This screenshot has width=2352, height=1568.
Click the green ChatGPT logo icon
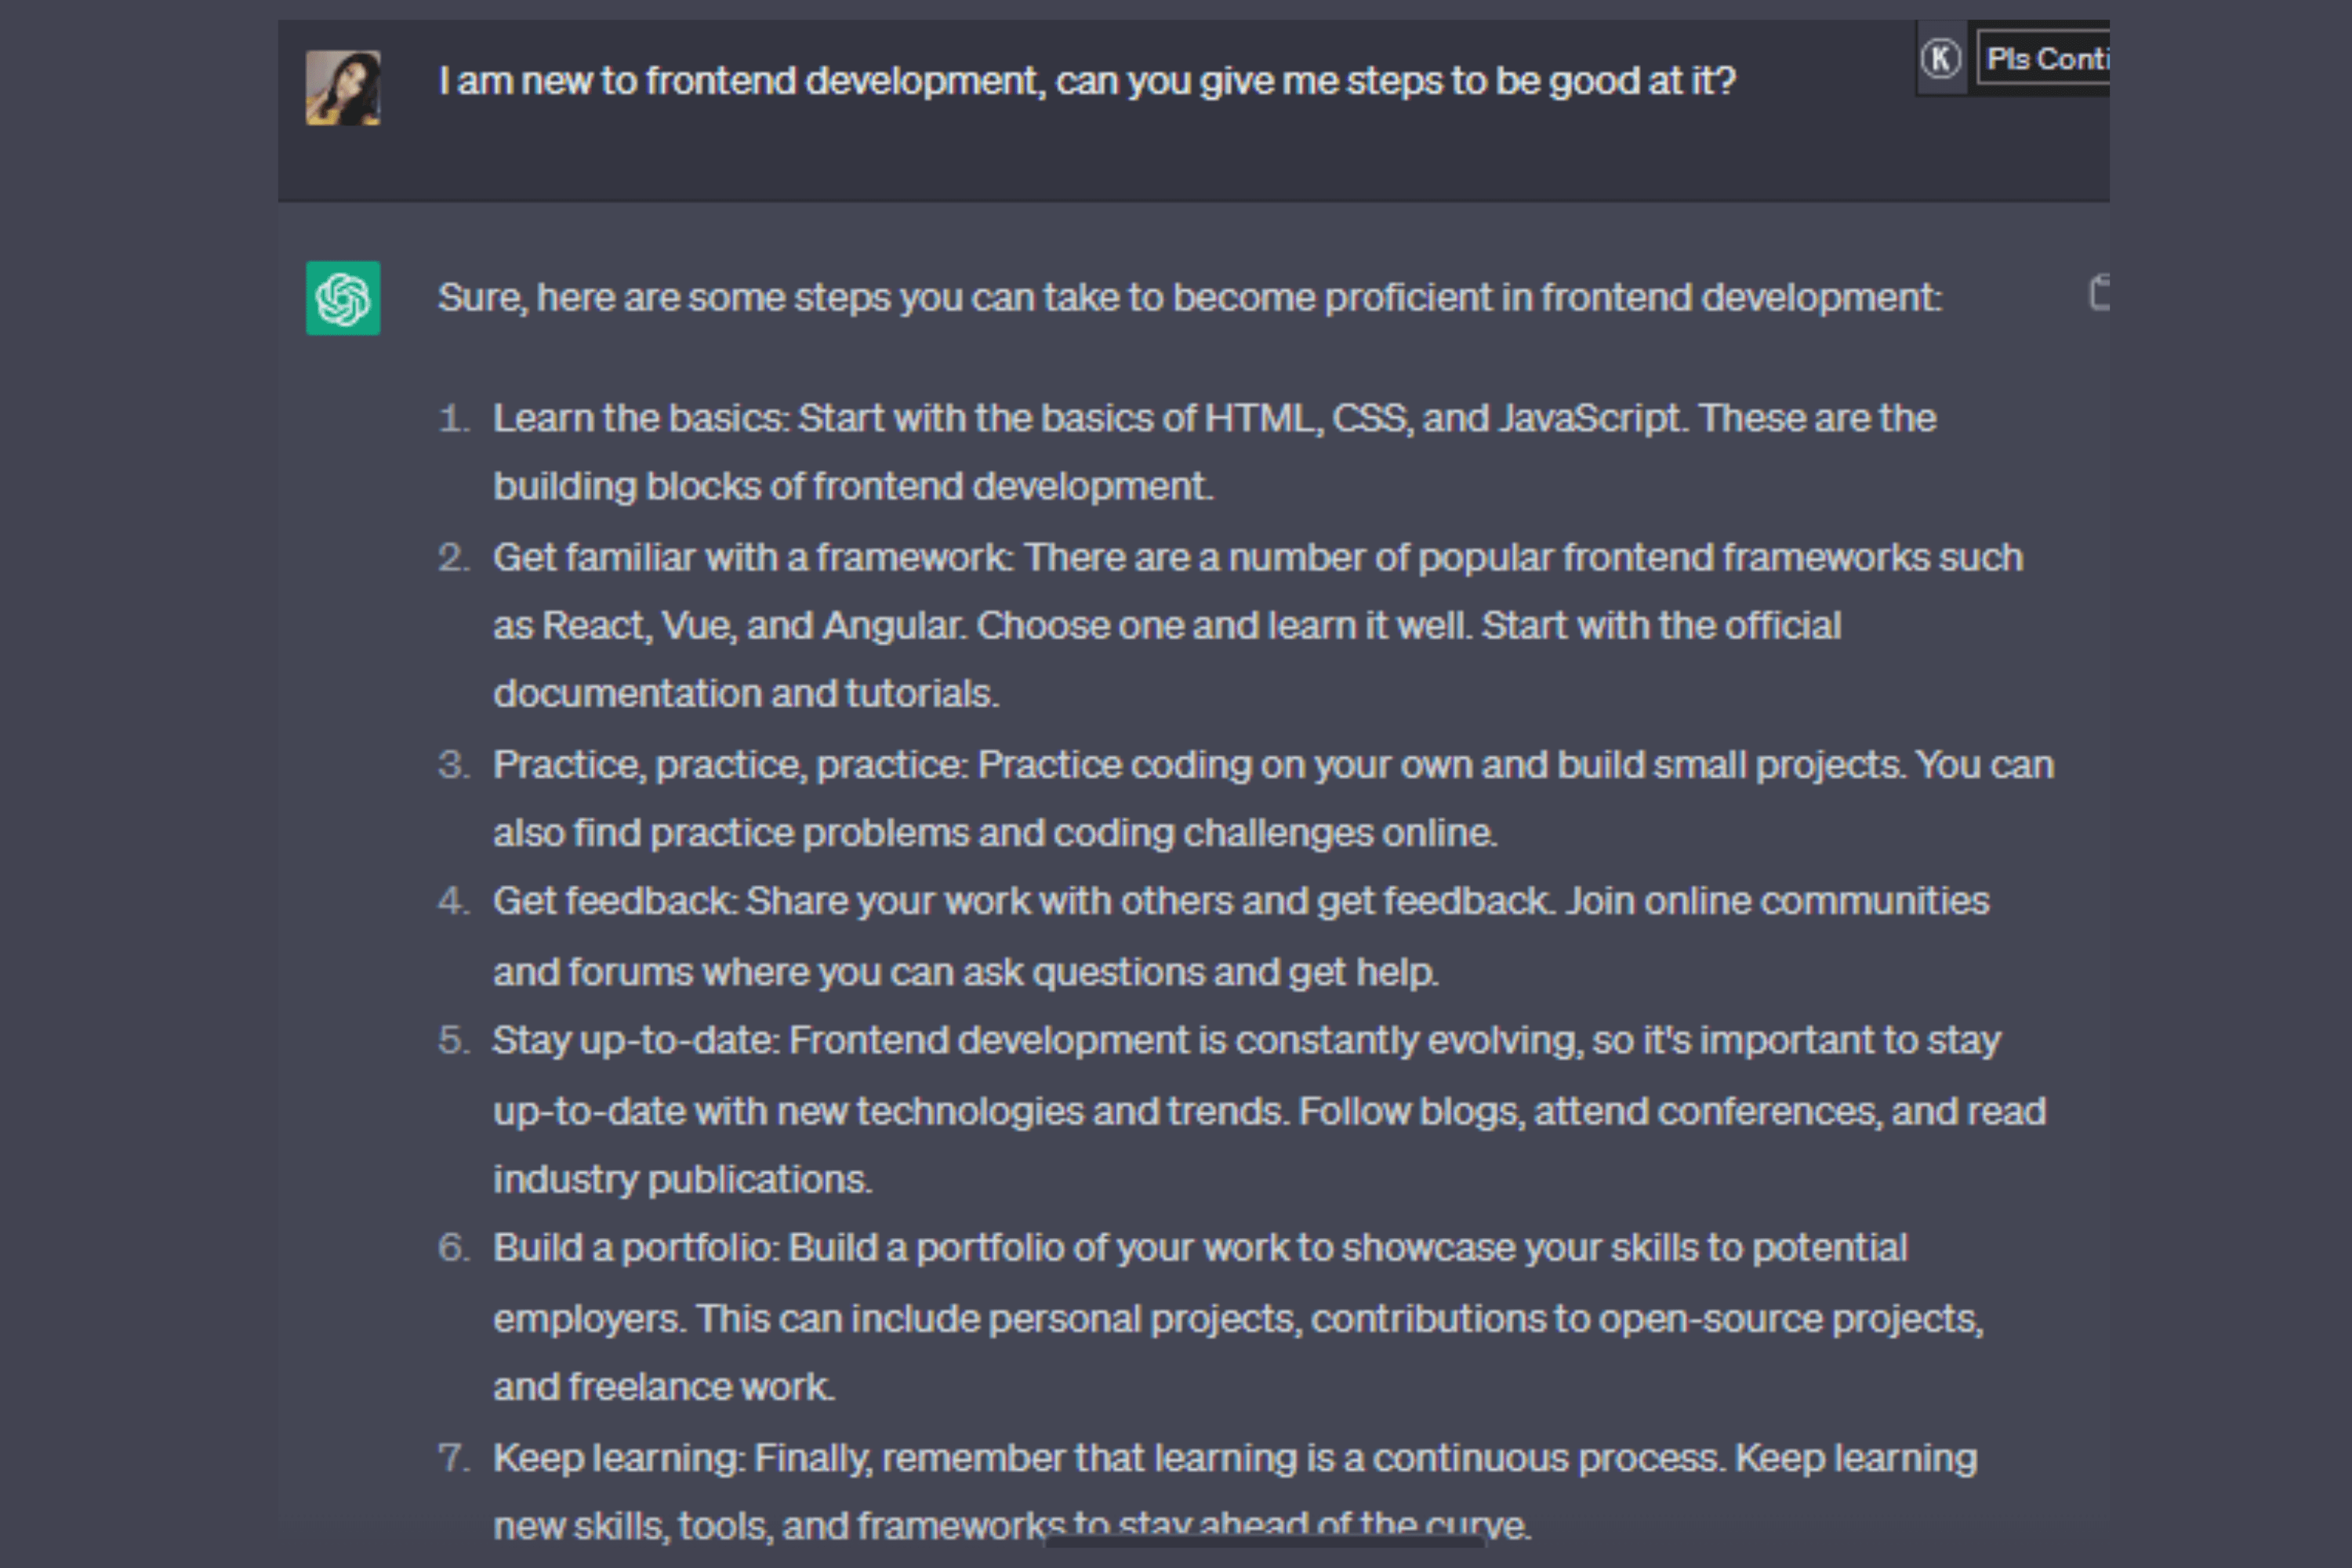click(x=343, y=298)
